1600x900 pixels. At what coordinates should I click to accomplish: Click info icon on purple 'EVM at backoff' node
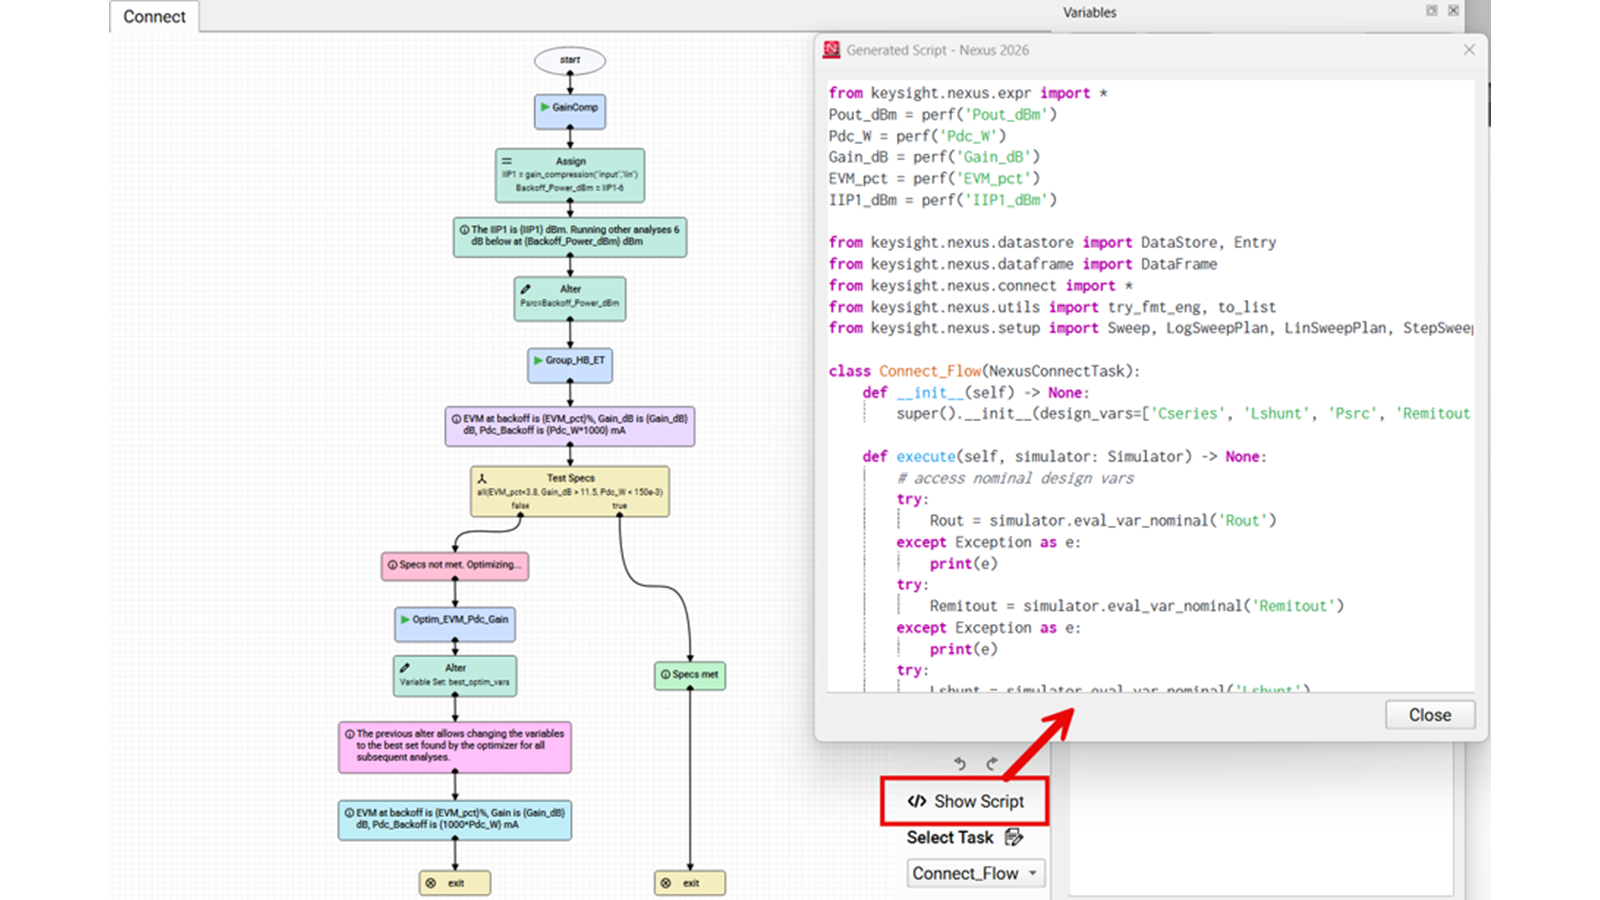[x=456, y=419]
